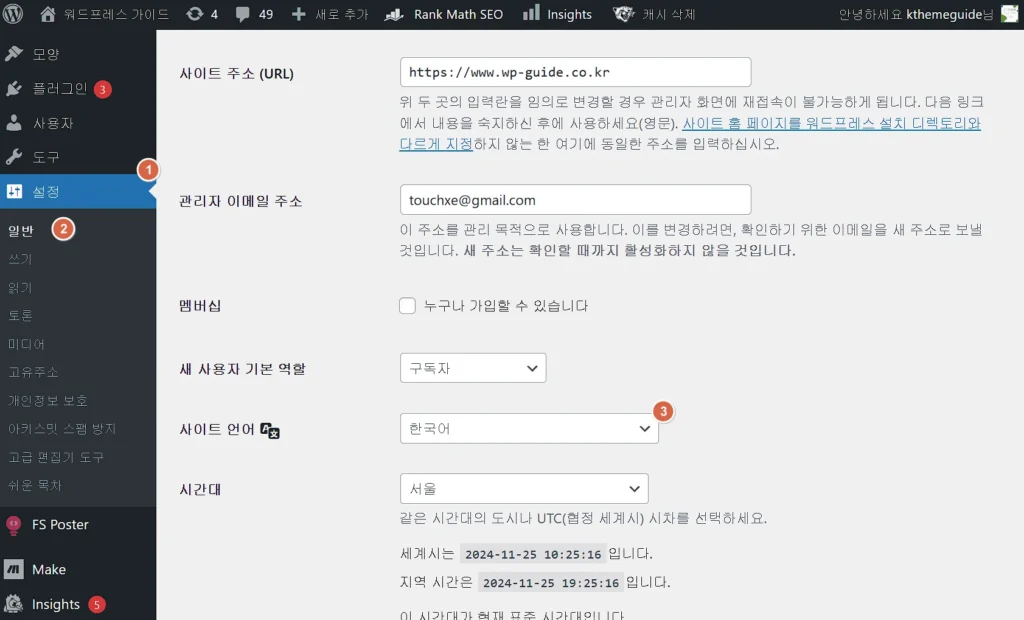Open site home icon 워드프레스 가이드
This screenshot has width=1024, height=620.
tap(48, 14)
